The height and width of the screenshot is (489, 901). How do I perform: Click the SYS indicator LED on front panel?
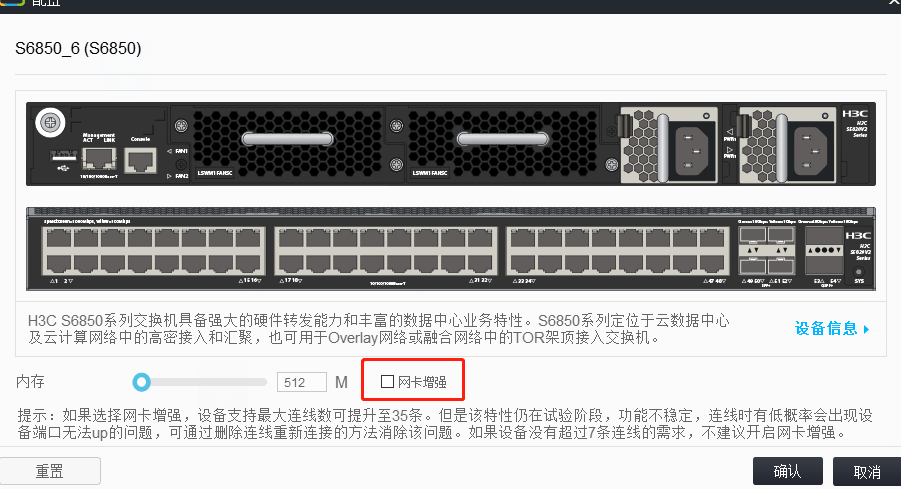[859, 272]
